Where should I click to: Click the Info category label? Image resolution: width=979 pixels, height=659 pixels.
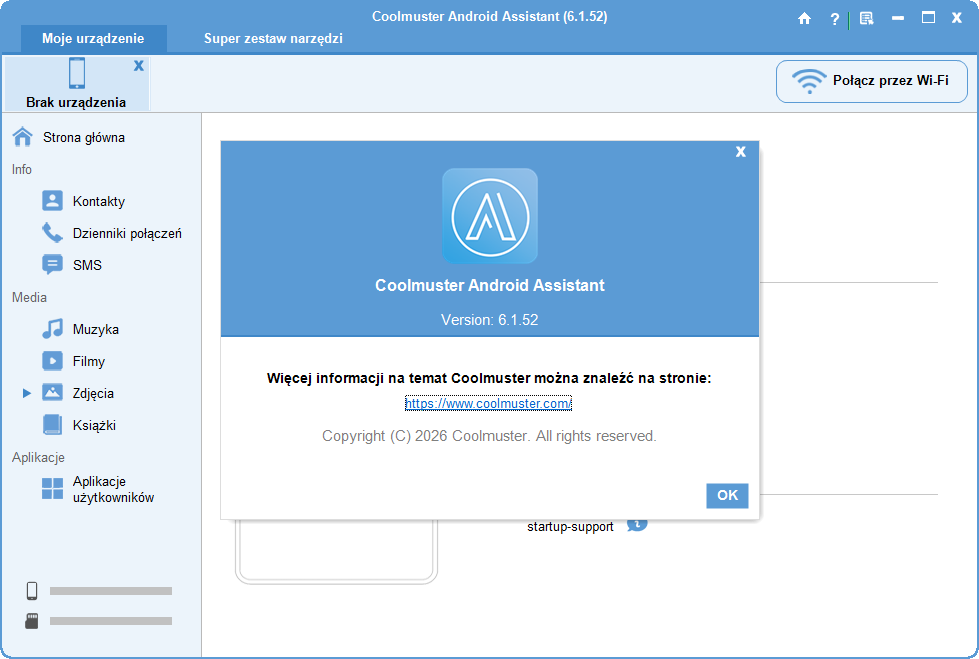(21, 169)
